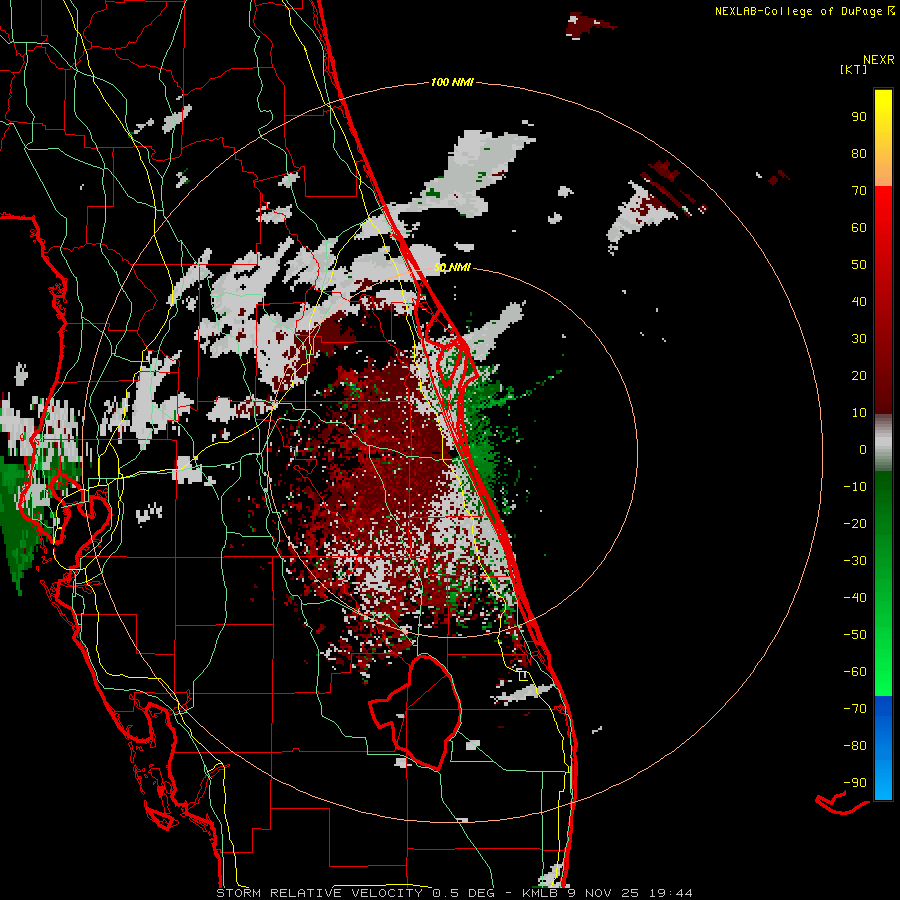Click the 50 NMI range ring label

[x=452, y=267]
